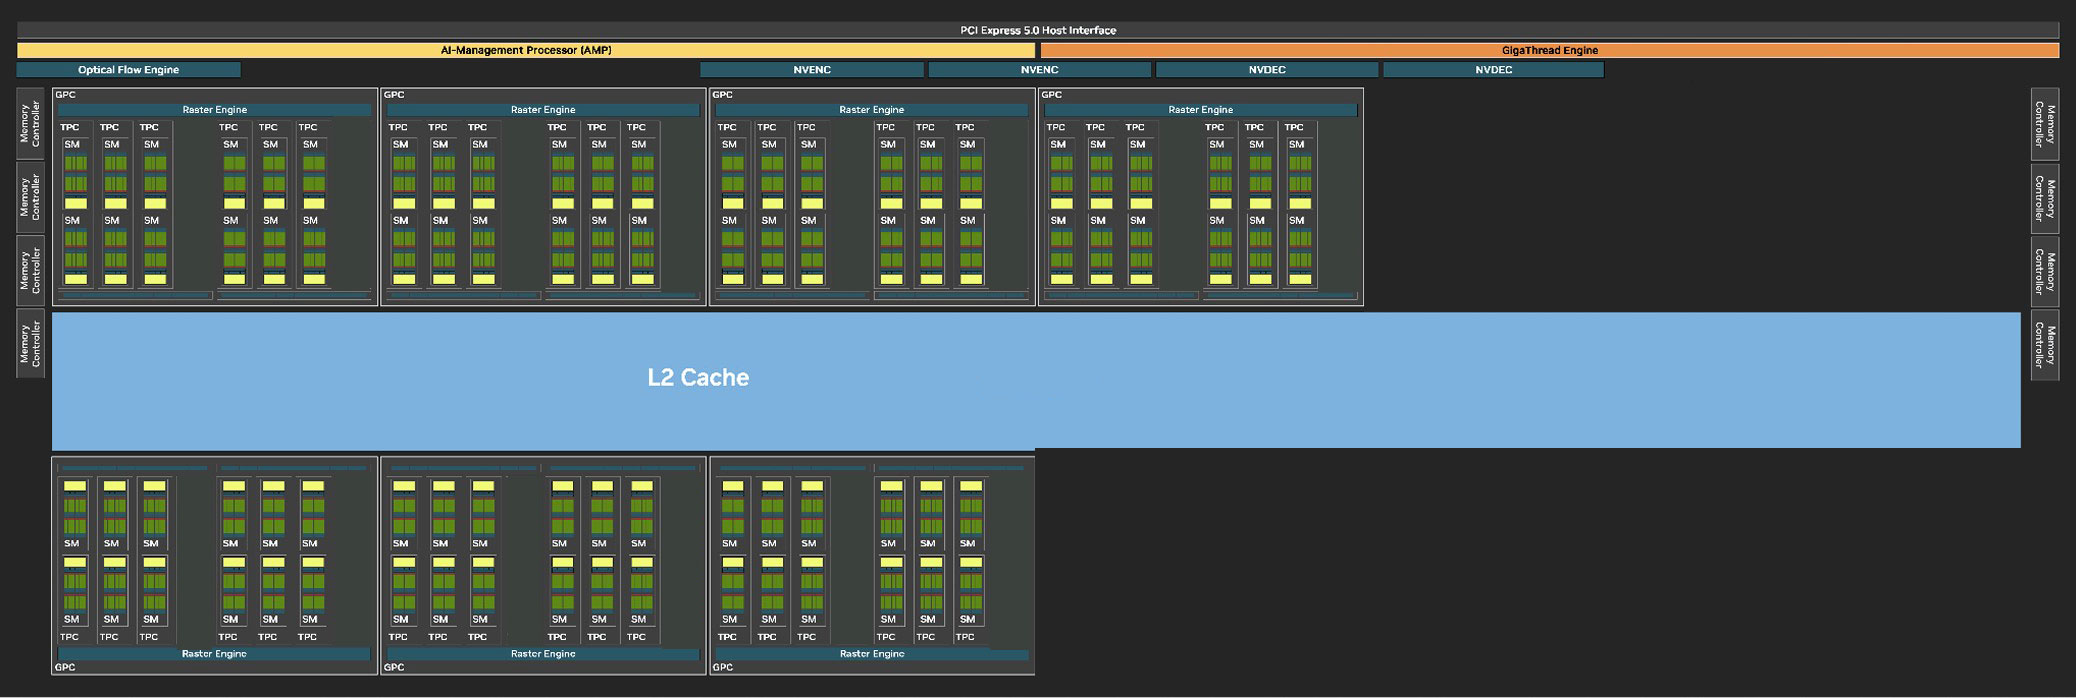The image size is (2076, 698).
Task: Click the bottom Memory Controller on left edge
Action: pos(30,344)
